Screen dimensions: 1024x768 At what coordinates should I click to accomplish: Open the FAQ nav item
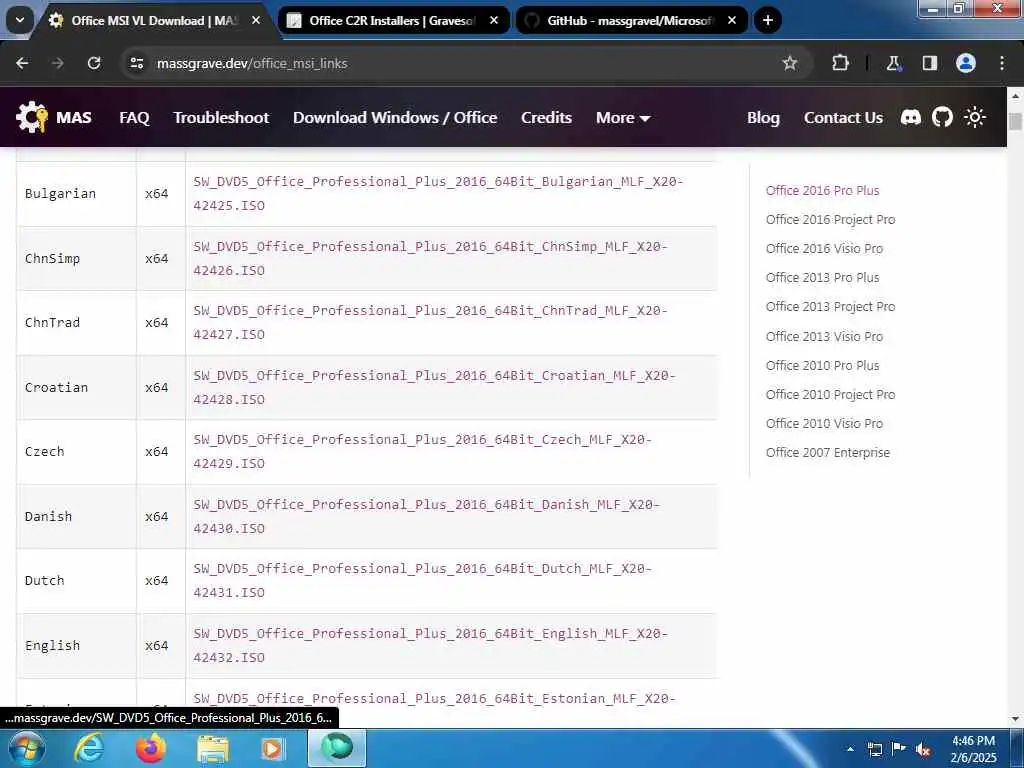click(x=134, y=118)
